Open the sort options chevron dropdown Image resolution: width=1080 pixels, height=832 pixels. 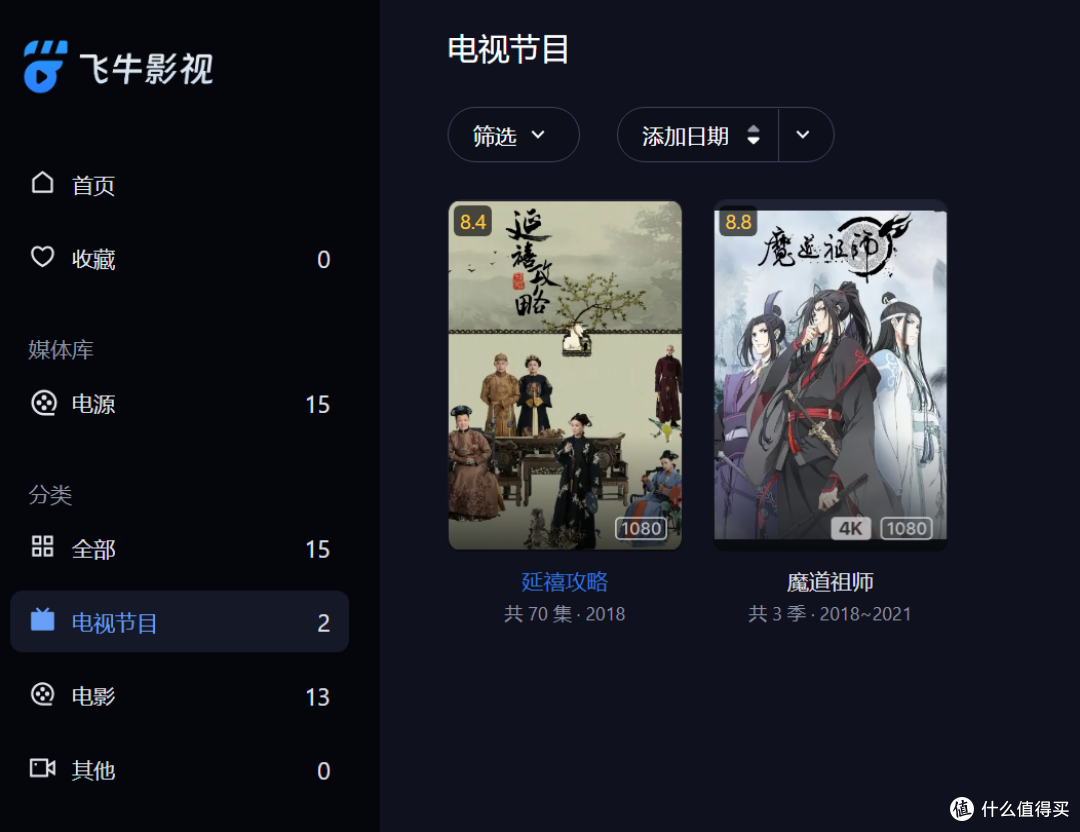[x=803, y=135]
